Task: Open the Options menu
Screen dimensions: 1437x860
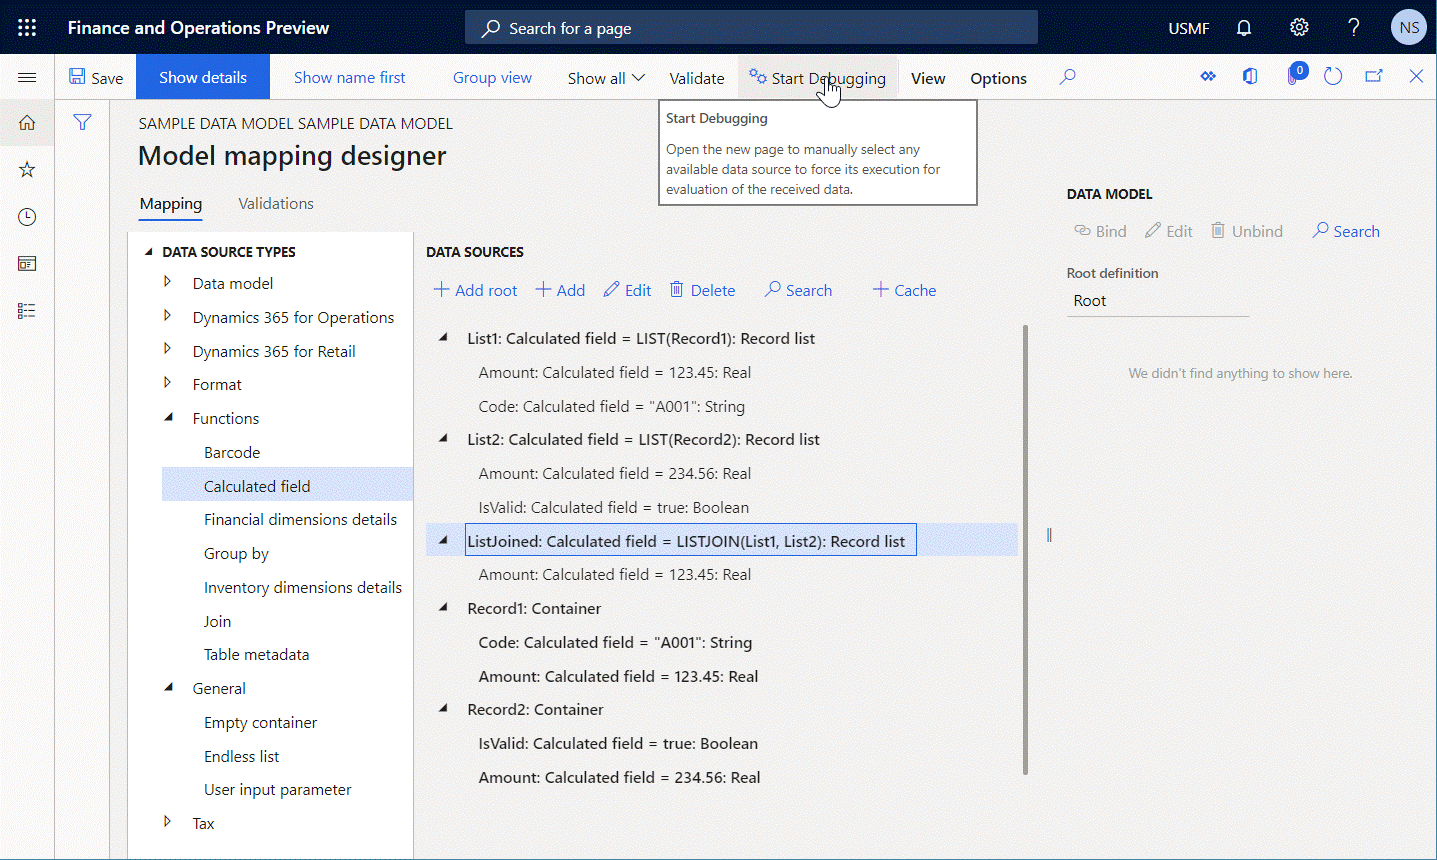Action: pyautogui.click(x=997, y=77)
